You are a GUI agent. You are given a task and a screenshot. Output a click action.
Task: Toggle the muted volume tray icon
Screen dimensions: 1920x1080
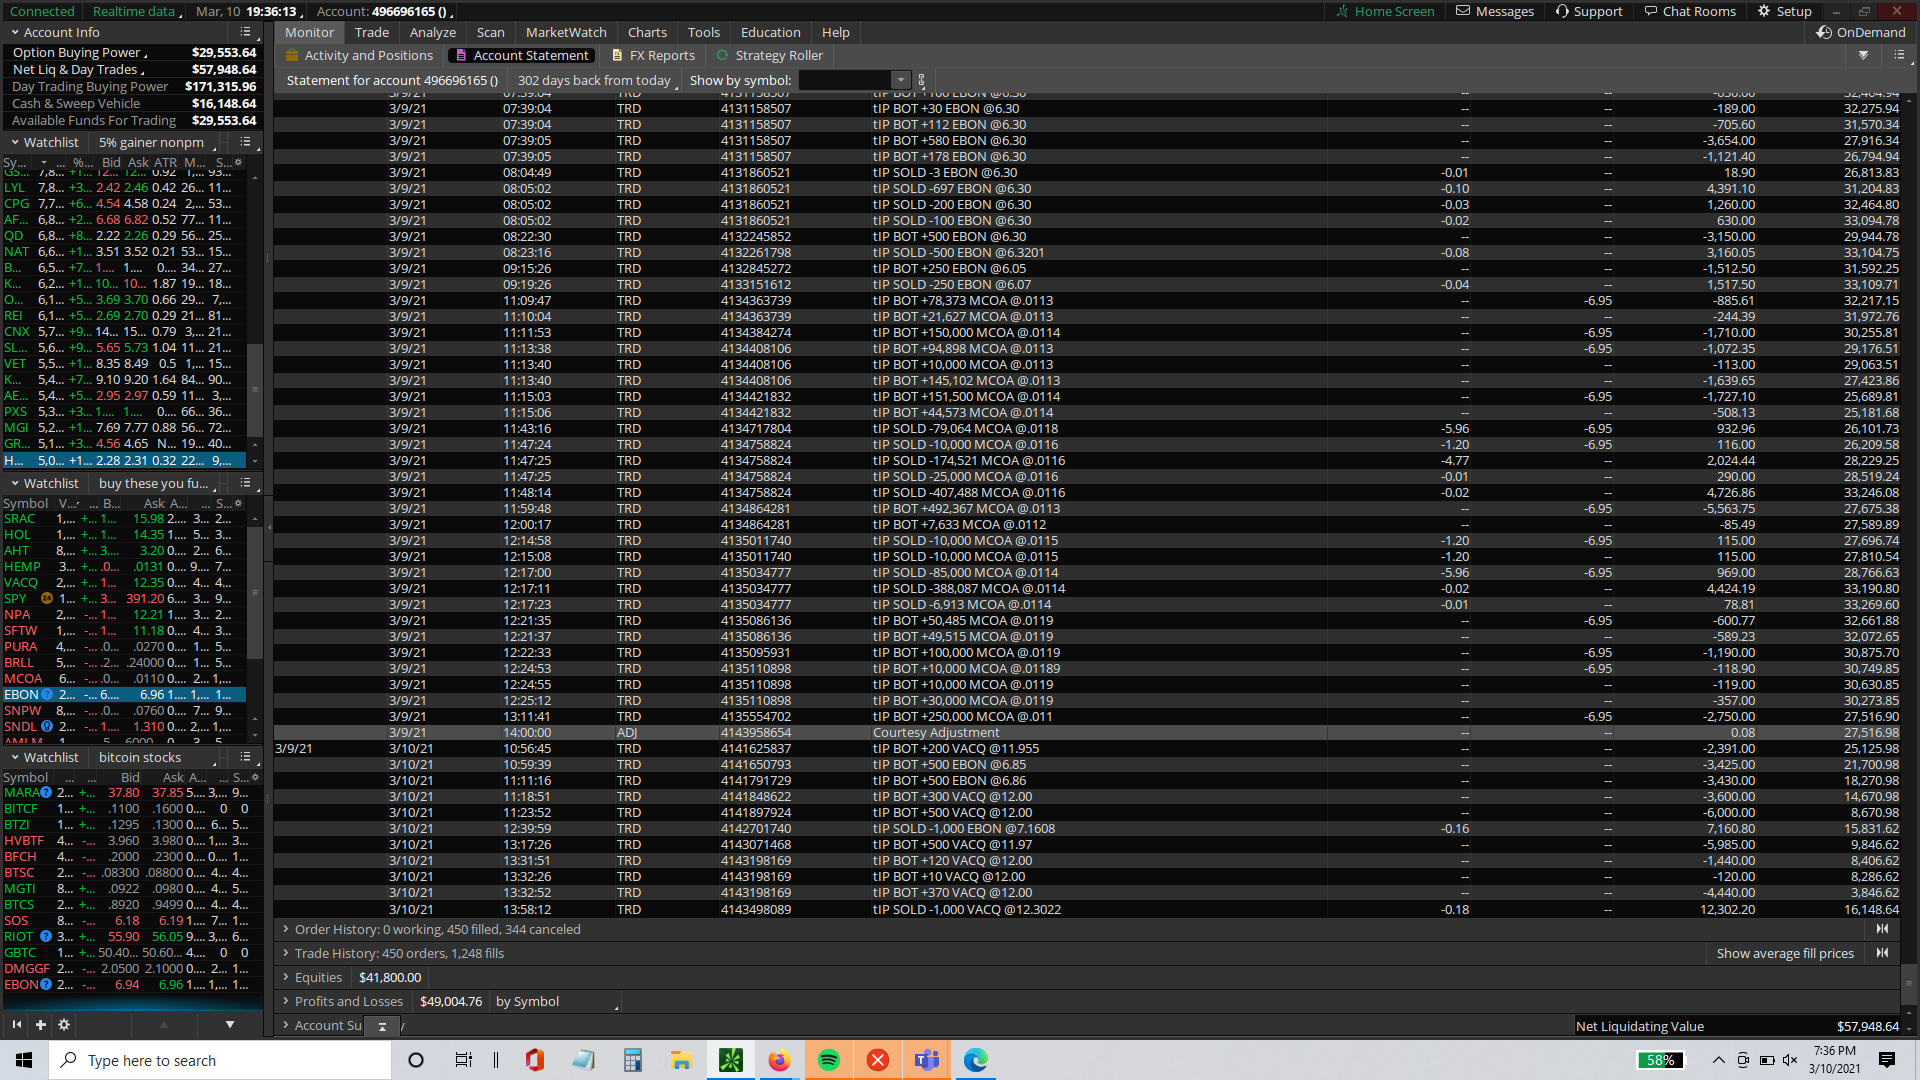pyautogui.click(x=1790, y=1060)
